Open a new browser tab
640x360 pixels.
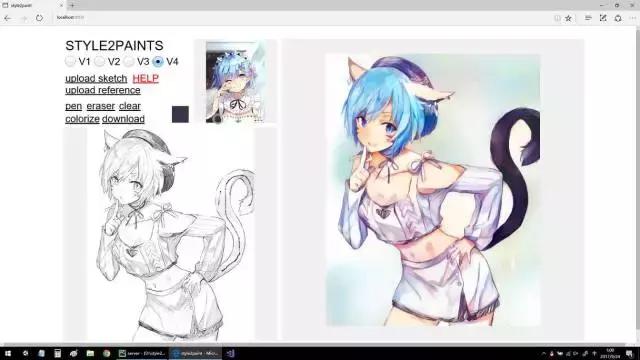(x=72, y=5)
